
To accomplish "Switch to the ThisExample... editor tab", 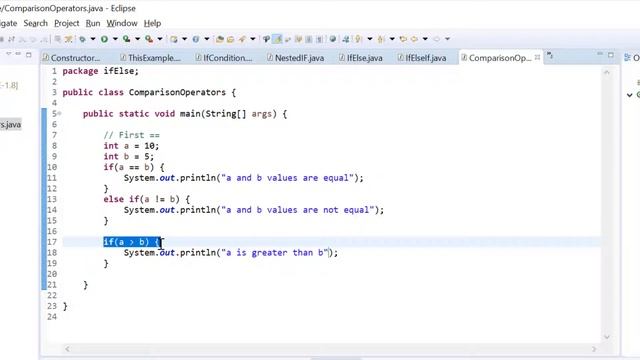I will click(x=150, y=58).
